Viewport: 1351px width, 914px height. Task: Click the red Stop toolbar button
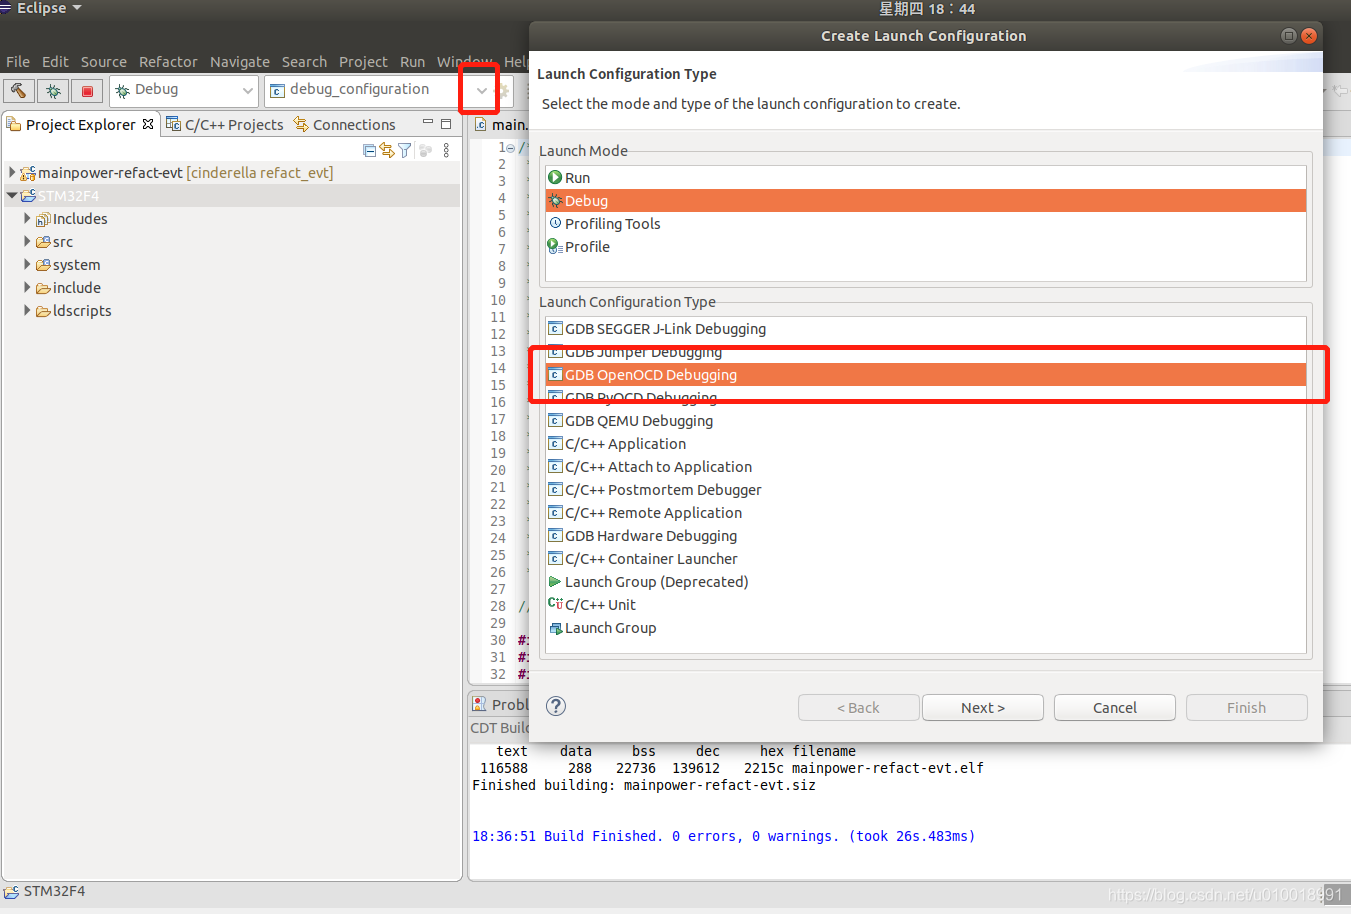pyautogui.click(x=87, y=91)
